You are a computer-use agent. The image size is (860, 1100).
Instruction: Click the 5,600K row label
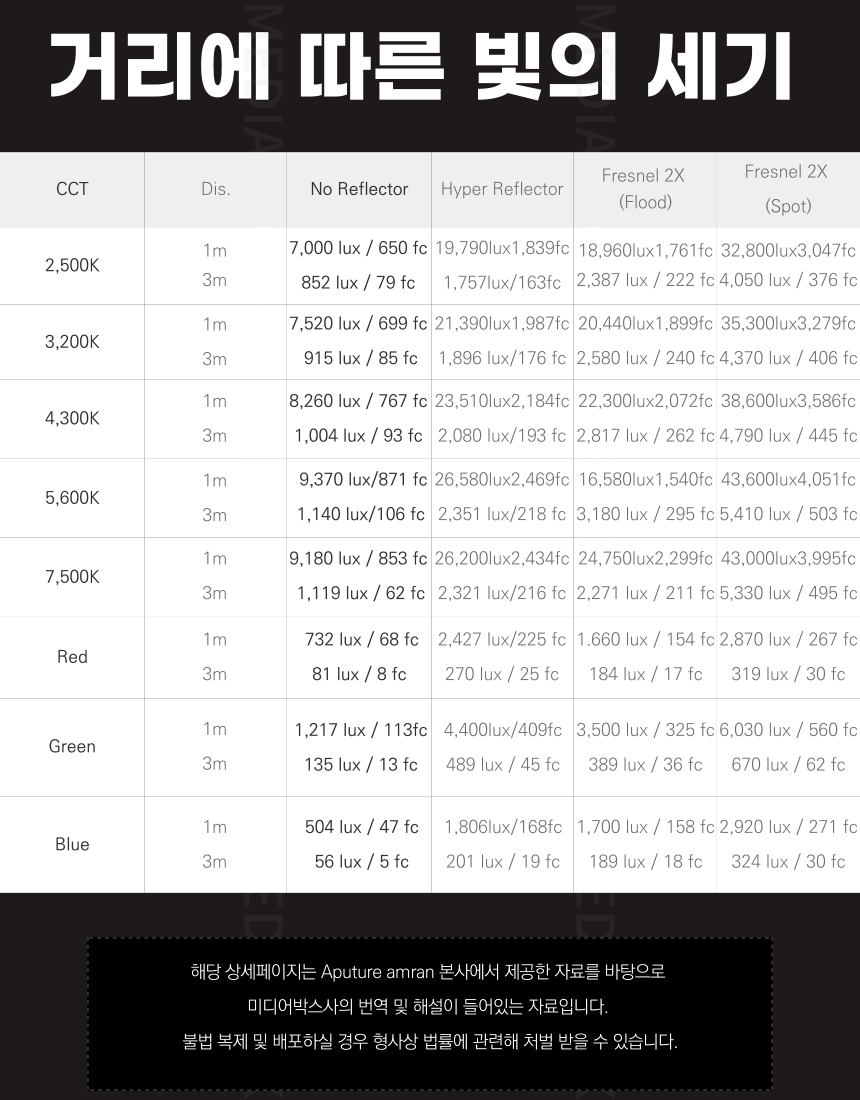(72, 497)
